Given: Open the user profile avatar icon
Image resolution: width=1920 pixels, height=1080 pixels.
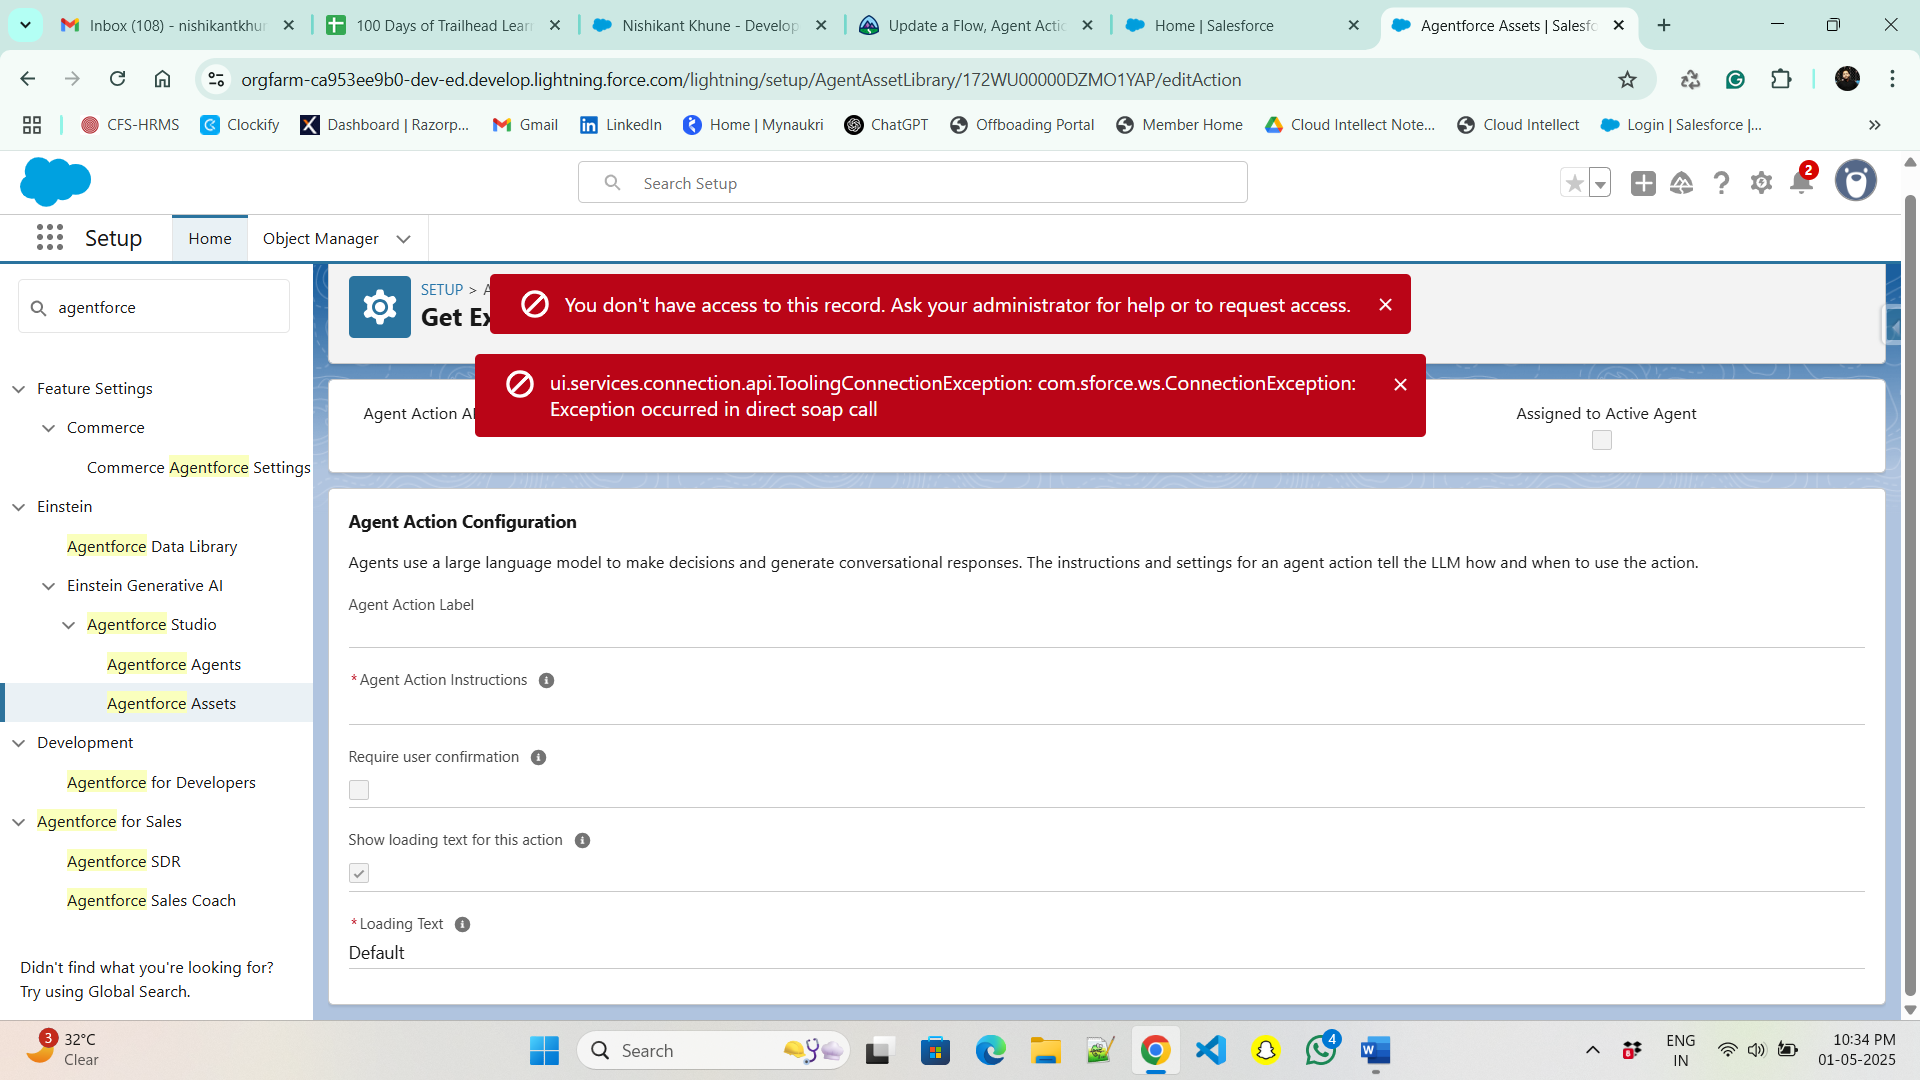Looking at the screenshot, I should [1855, 182].
